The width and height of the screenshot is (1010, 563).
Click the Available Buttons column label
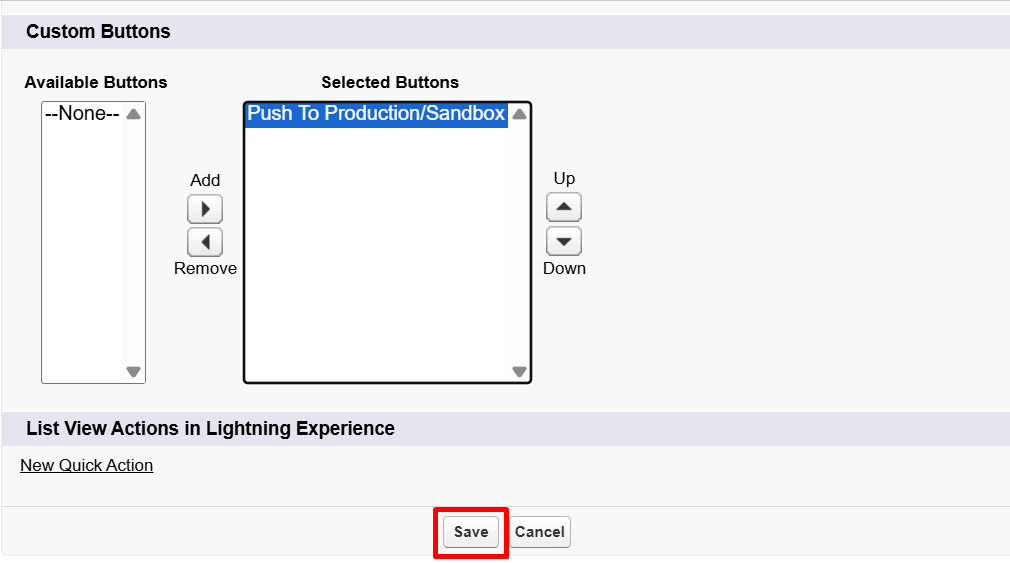(x=96, y=82)
